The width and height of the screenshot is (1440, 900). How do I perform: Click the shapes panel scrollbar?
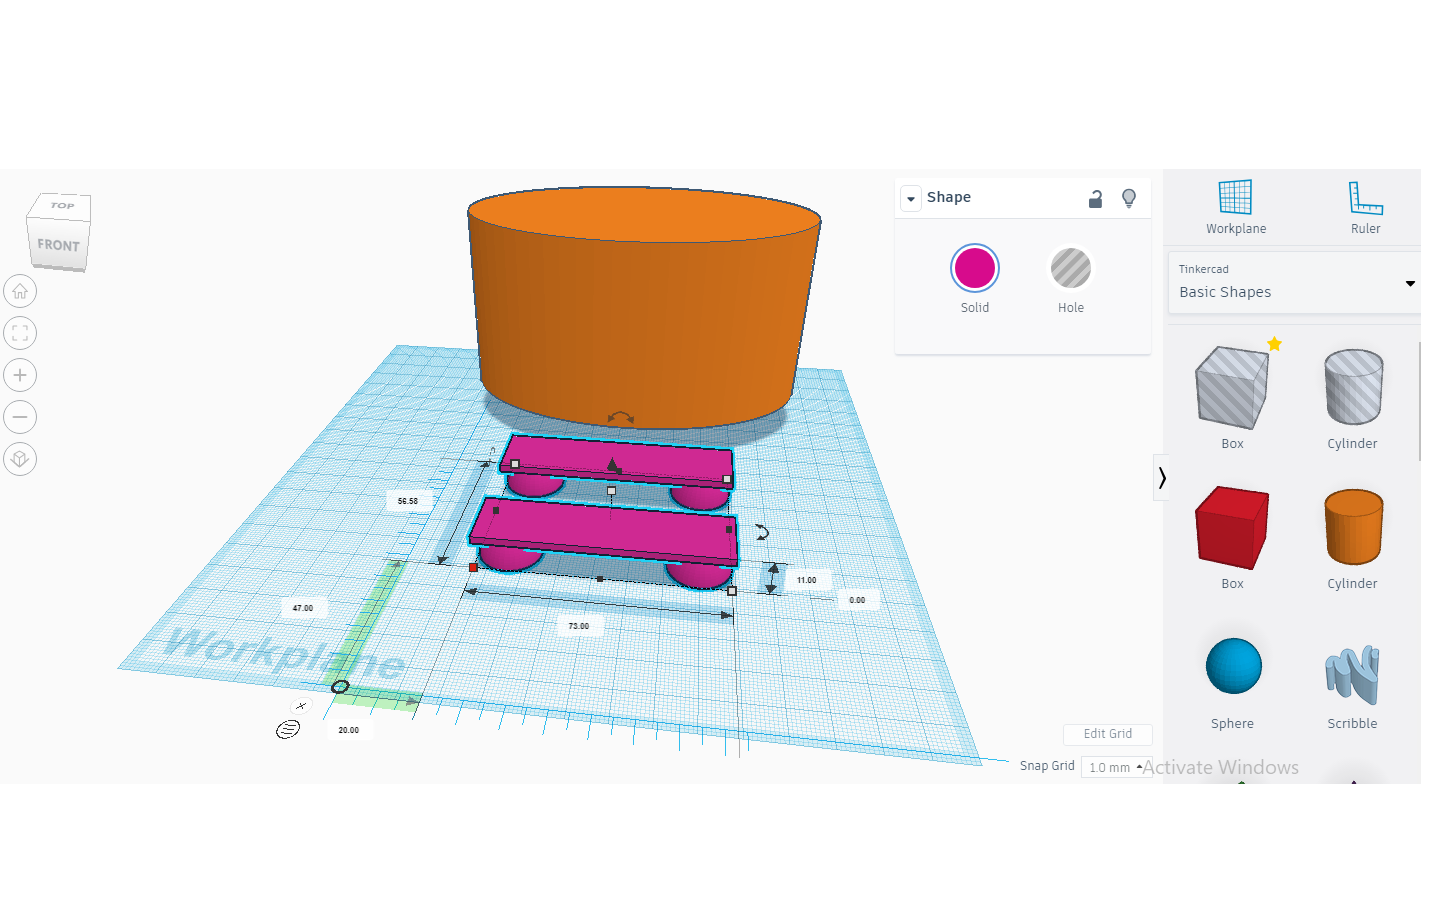tap(1419, 400)
